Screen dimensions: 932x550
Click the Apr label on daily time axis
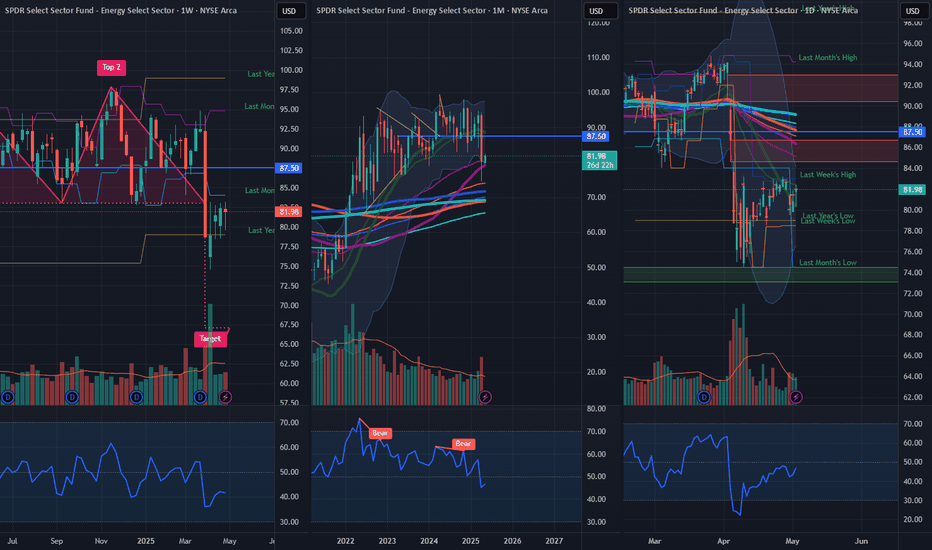point(723,541)
